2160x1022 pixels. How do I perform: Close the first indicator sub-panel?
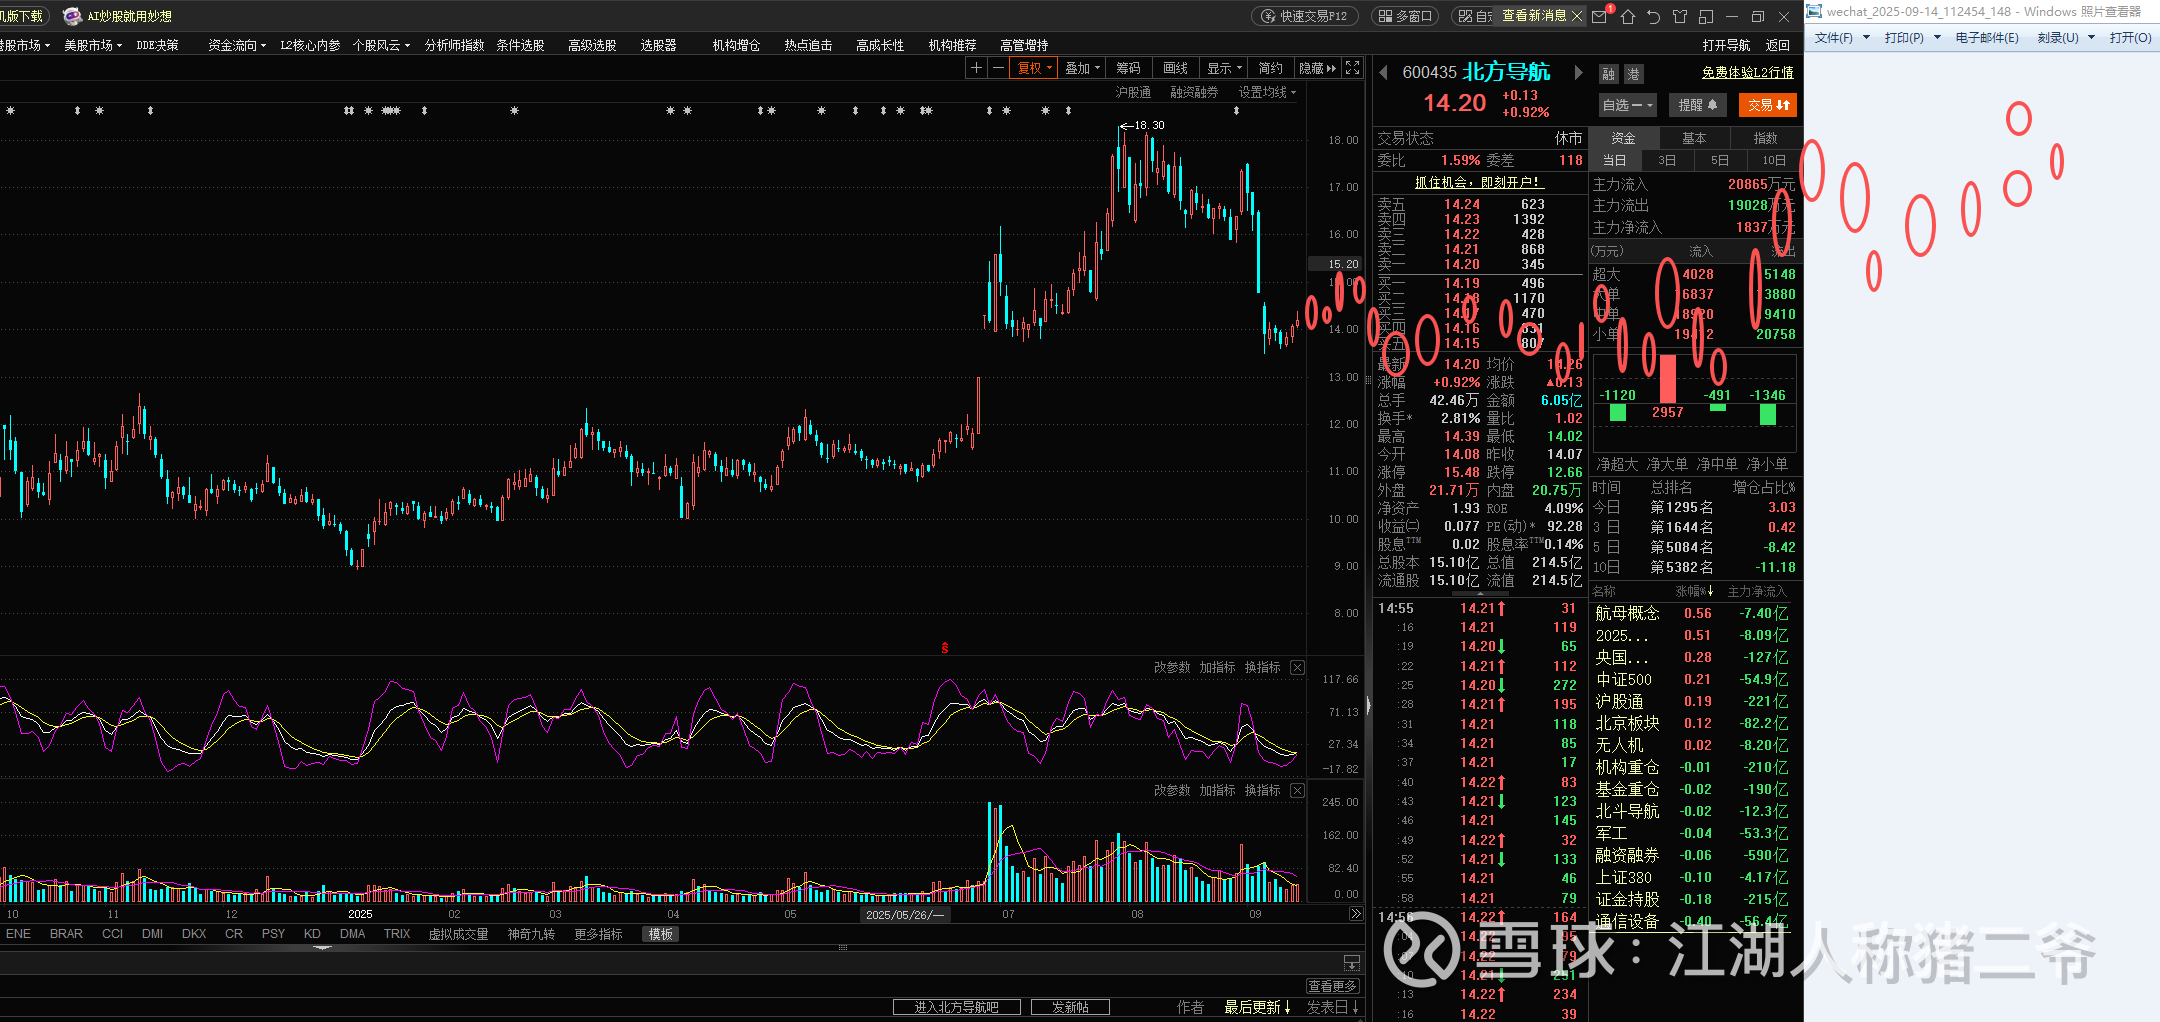tap(1297, 667)
